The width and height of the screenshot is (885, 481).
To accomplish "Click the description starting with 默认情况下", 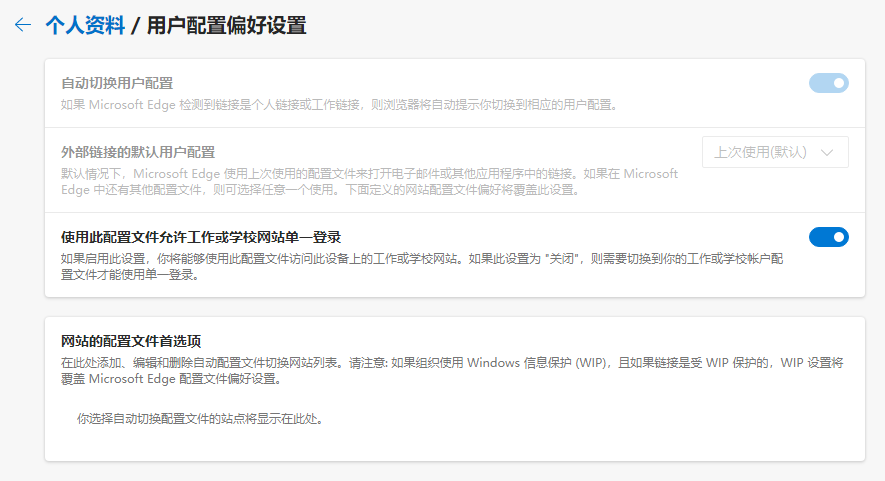I will pos(370,181).
